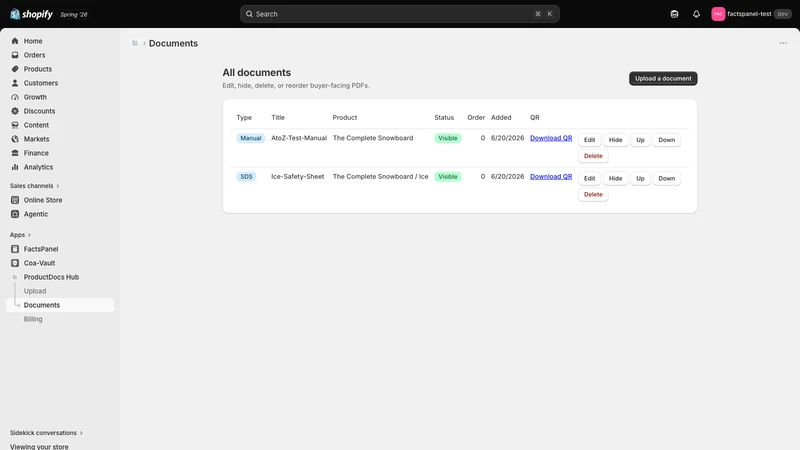
Task: Select the Finance icon
Action: [x=15, y=153]
